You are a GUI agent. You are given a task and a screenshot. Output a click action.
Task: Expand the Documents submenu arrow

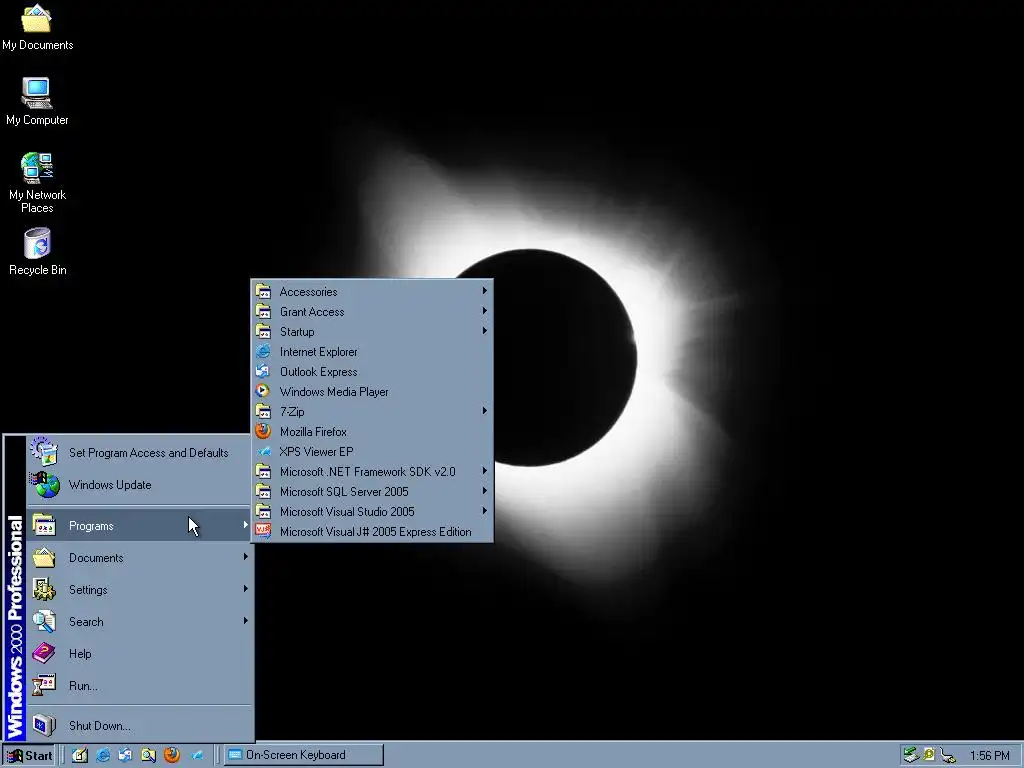(x=246, y=556)
